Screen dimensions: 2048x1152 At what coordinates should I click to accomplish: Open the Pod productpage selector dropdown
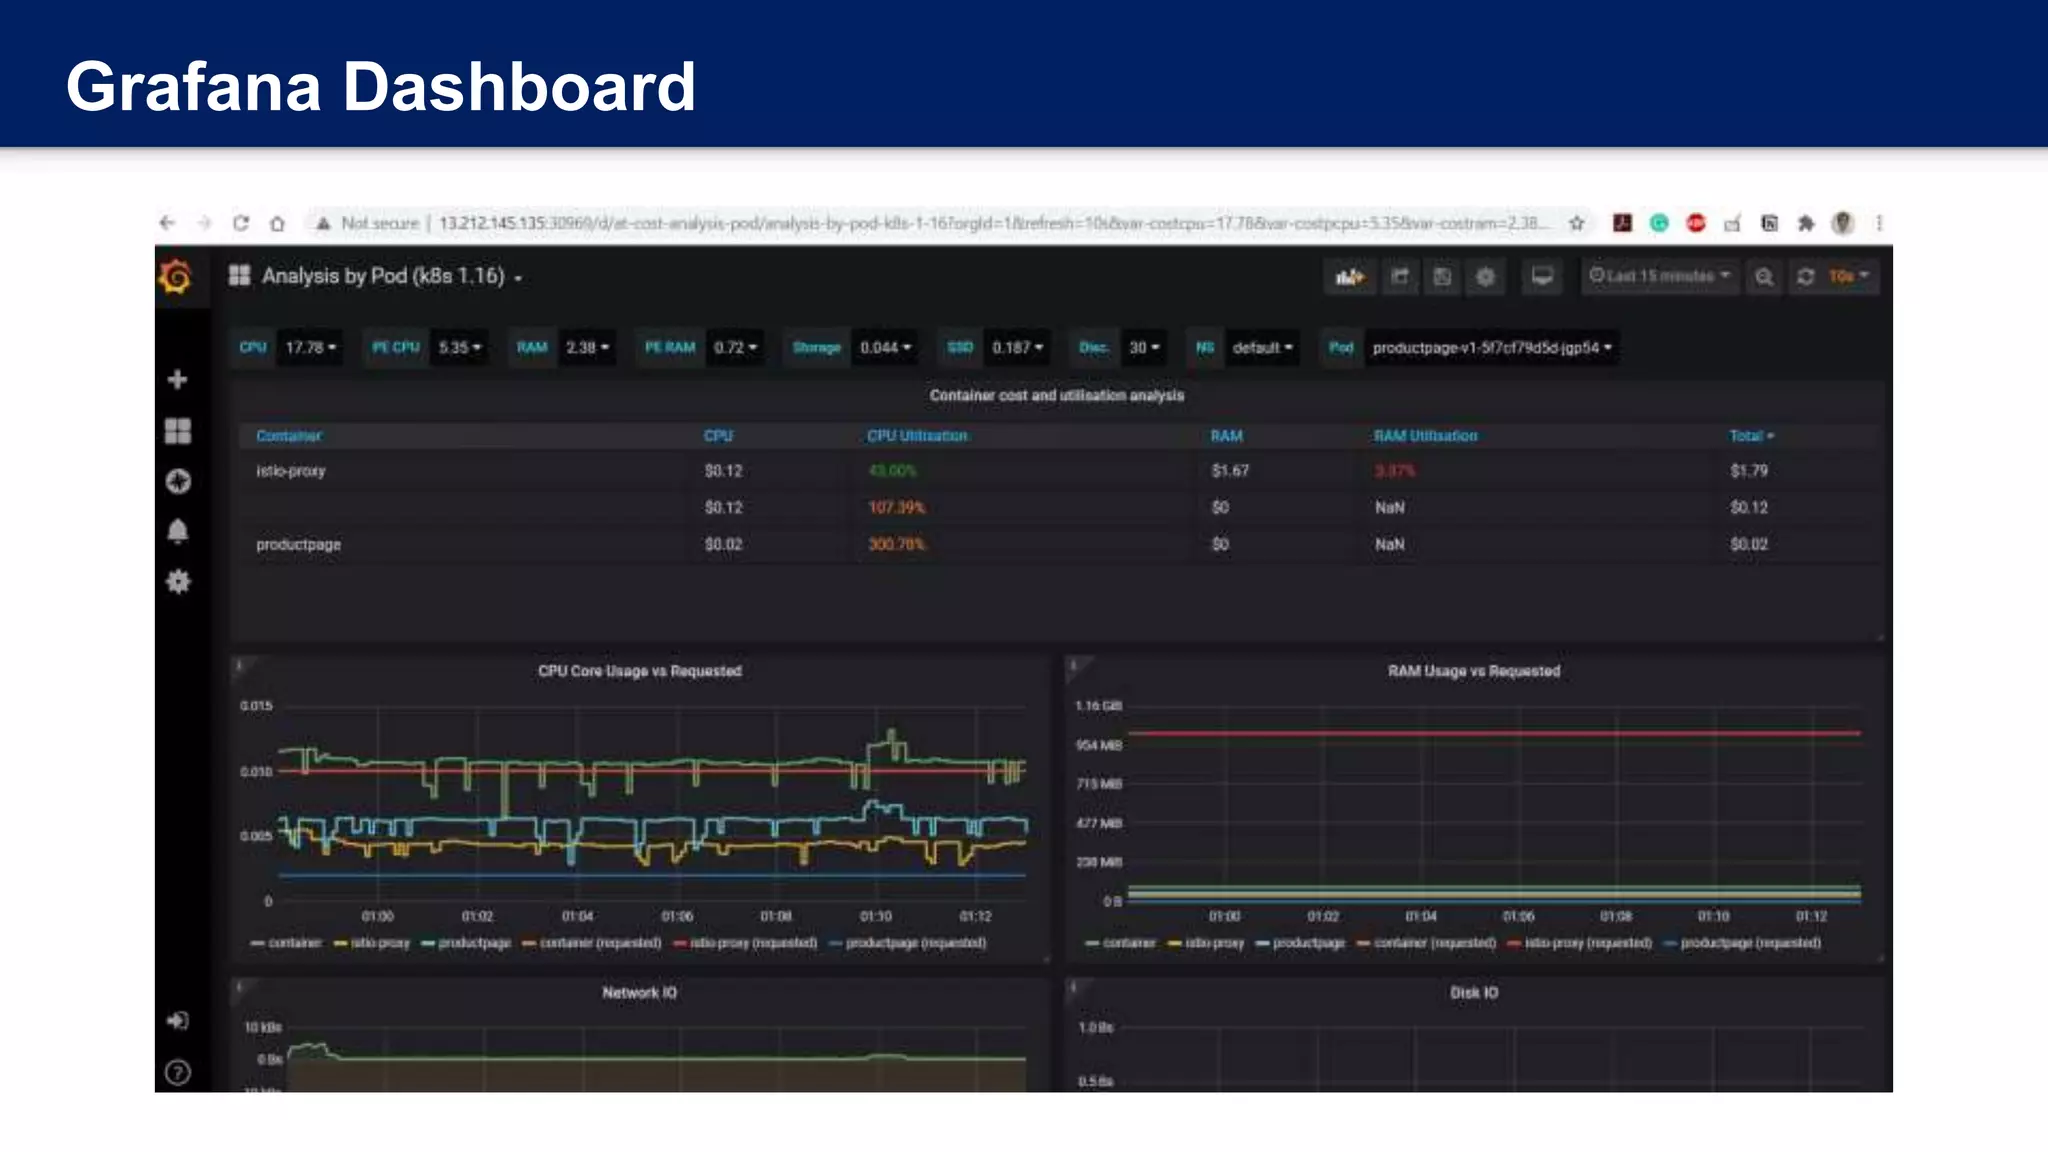pyautogui.click(x=1492, y=348)
